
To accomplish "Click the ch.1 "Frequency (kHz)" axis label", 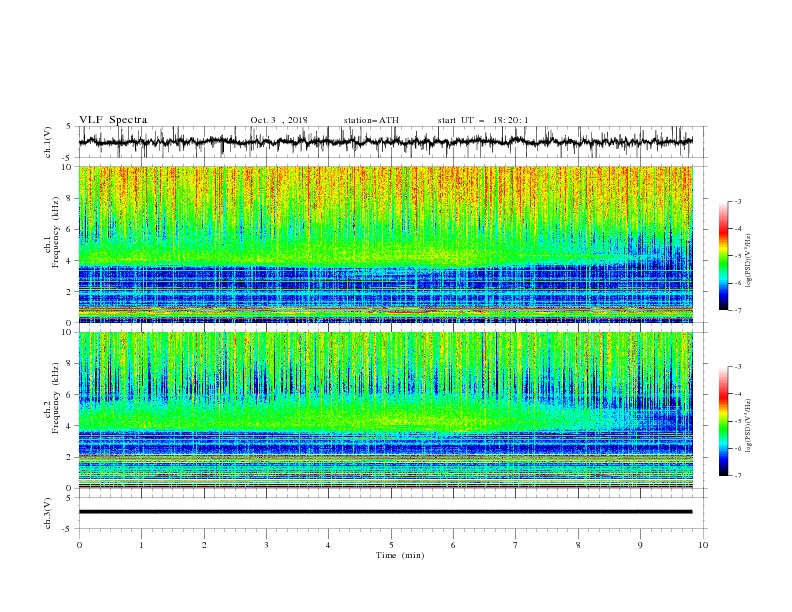I will point(56,232).
